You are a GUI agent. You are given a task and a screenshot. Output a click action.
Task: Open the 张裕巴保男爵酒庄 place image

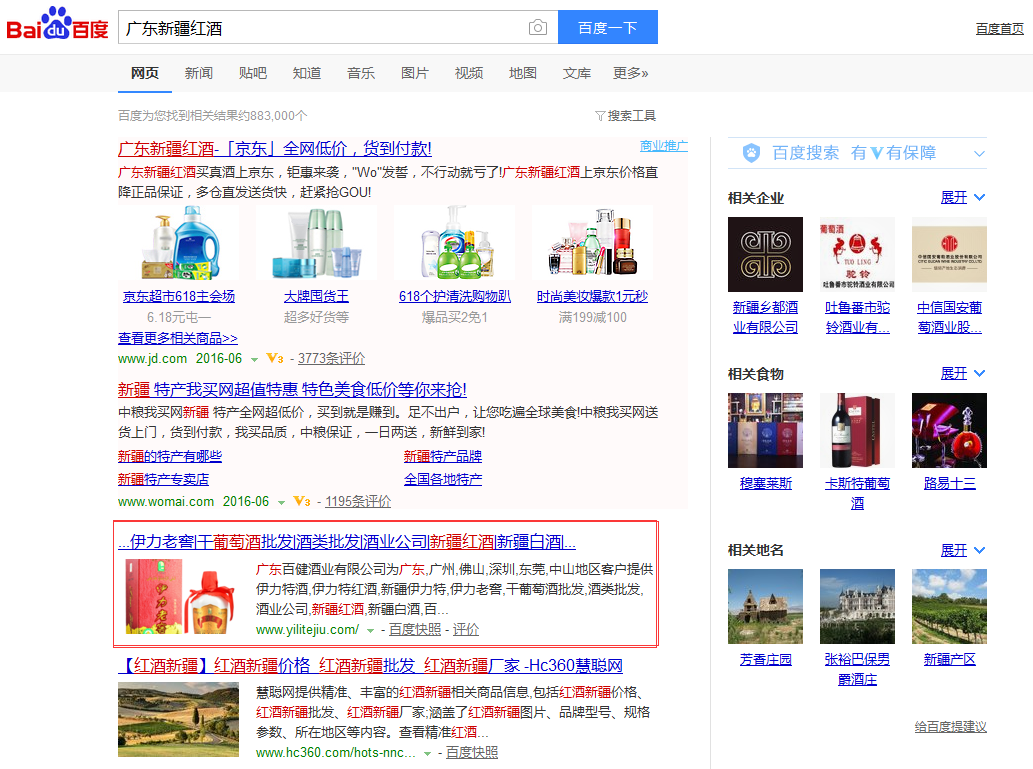[857, 606]
